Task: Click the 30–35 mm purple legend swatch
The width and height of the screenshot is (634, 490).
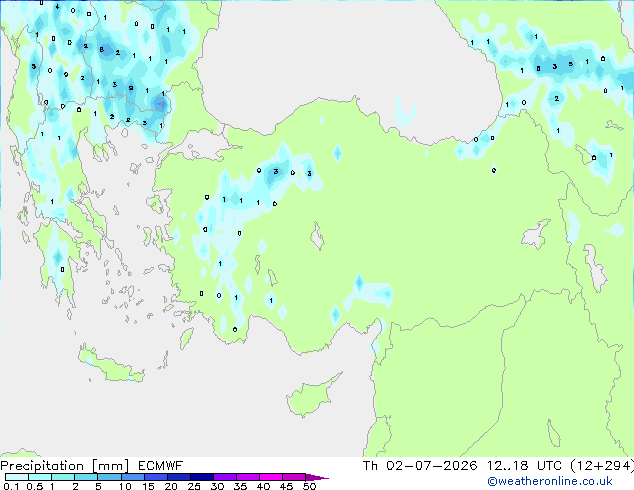Action: [x=225, y=477]
